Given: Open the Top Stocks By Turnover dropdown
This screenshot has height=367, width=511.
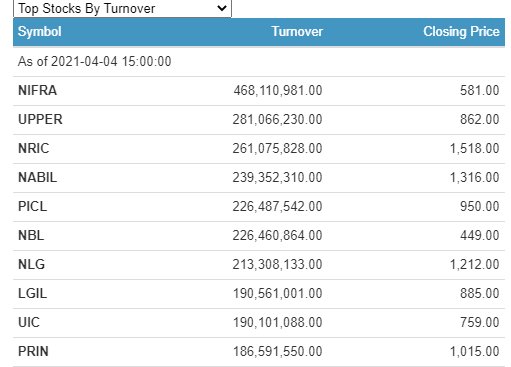Looking at the screenshot, I should tap(122, 8).
